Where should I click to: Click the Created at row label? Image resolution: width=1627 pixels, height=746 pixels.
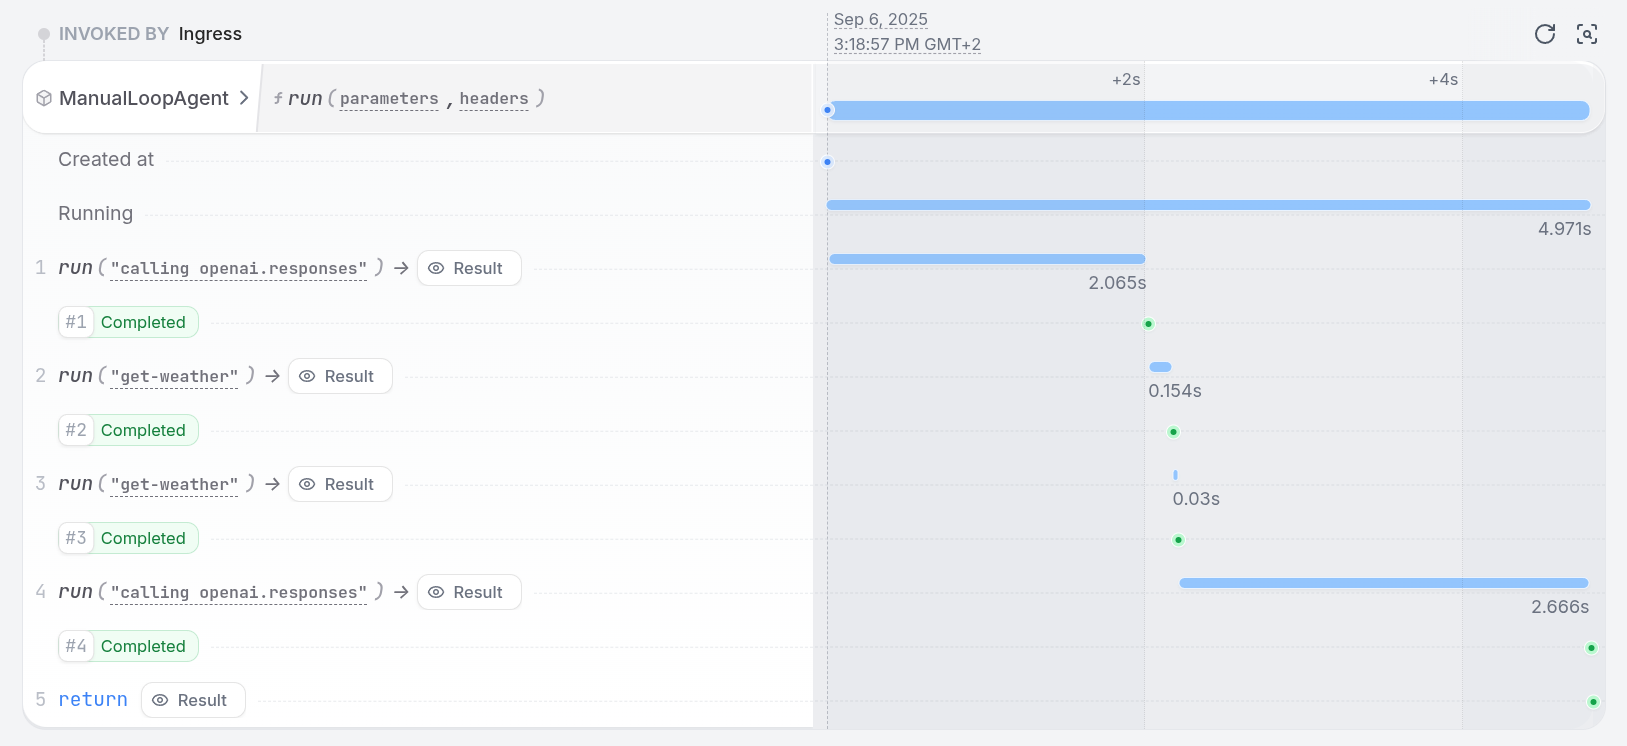click(x=106, y=159)
